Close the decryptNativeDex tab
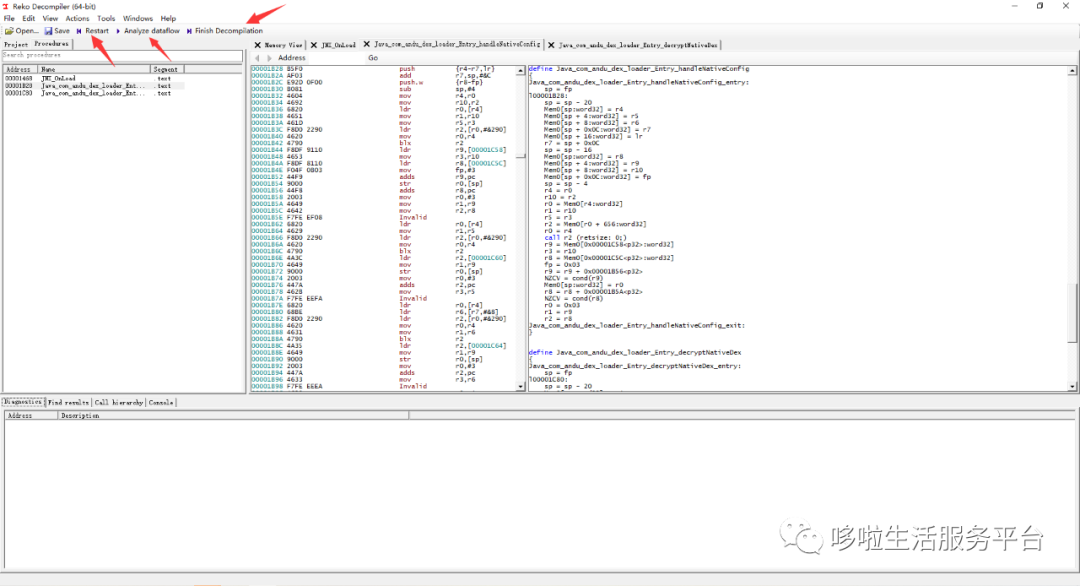The width and height of the screenshot is (1080, 586). click(x=551, y=45)
